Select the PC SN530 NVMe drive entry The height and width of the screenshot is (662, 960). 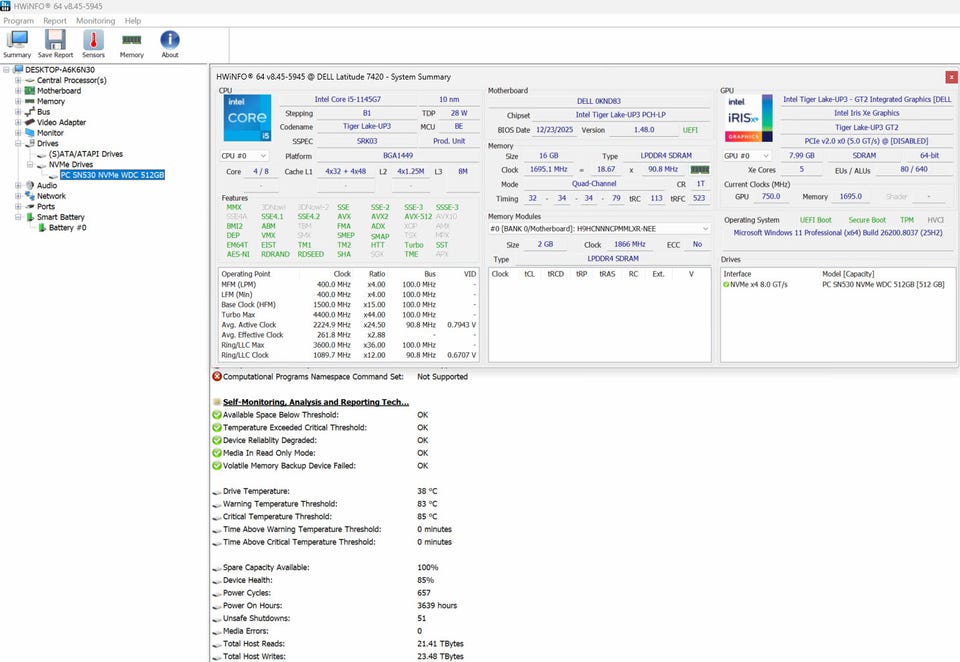click(x=112, y=175)
